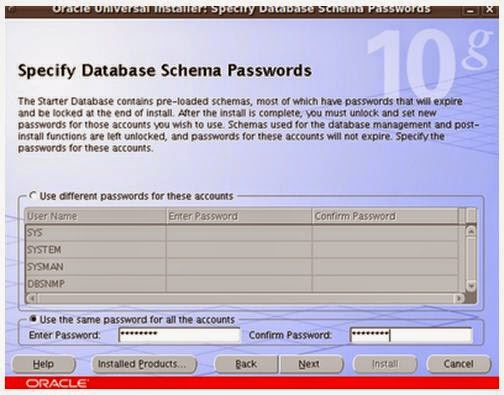Image resolution: width=504 pixels, height=395 pixels.
Task: Click the SYS row Enter Password cell
Action: coord(239,233)
